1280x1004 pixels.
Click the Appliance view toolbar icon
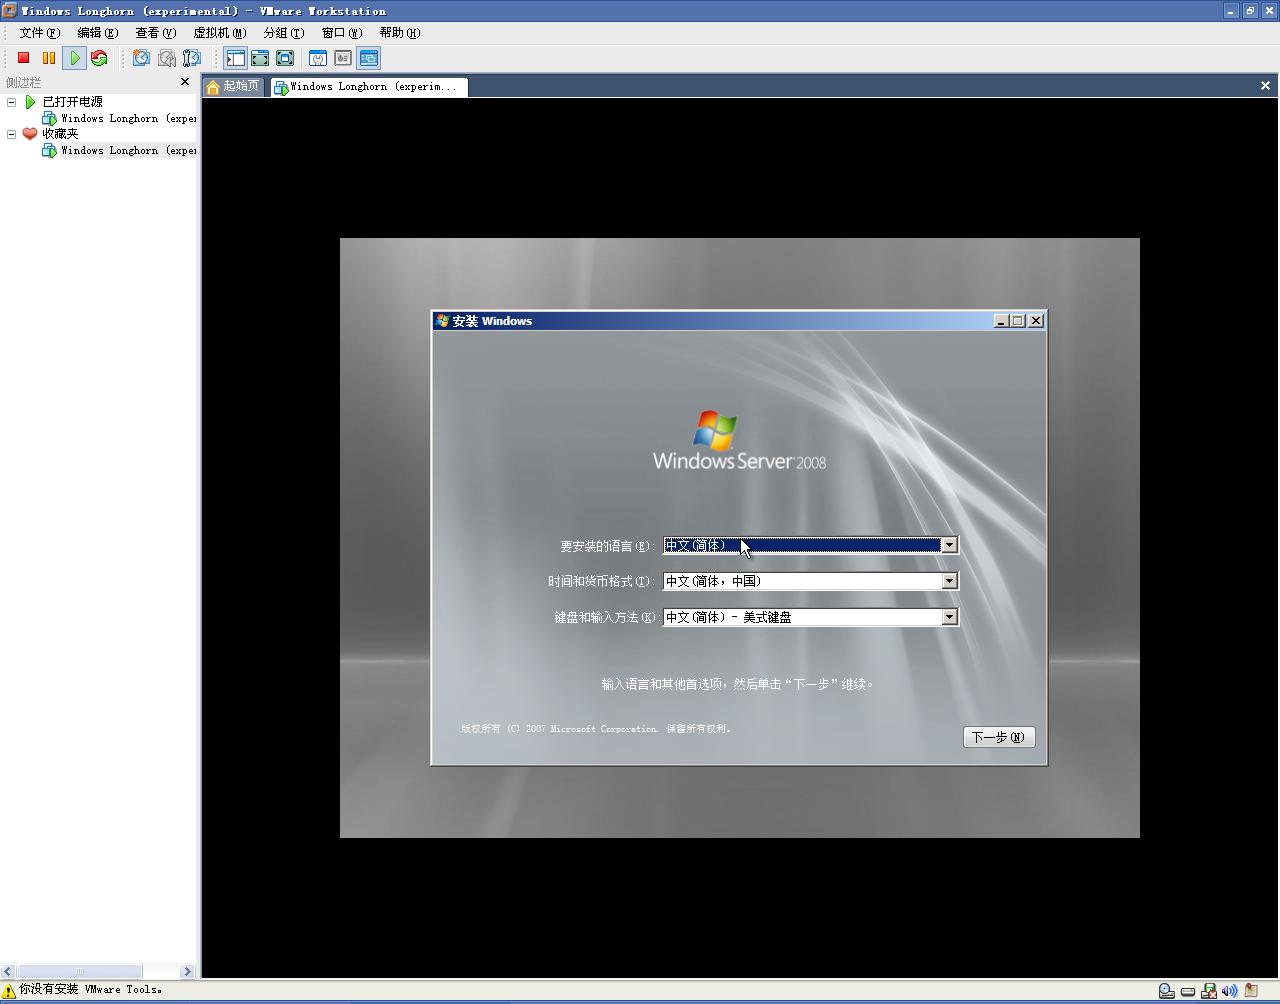click(343, 58)
